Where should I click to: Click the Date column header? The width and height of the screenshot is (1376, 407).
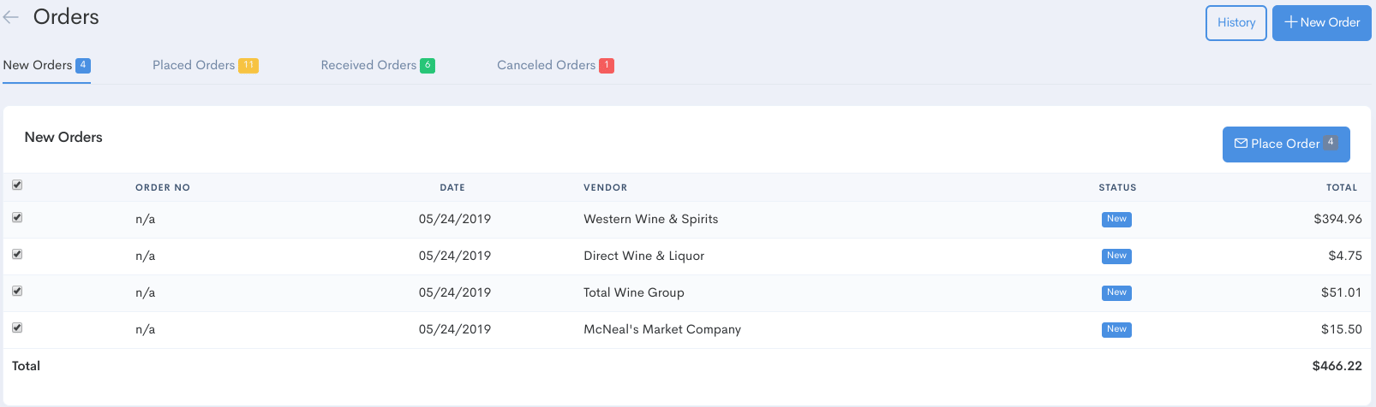452,188
